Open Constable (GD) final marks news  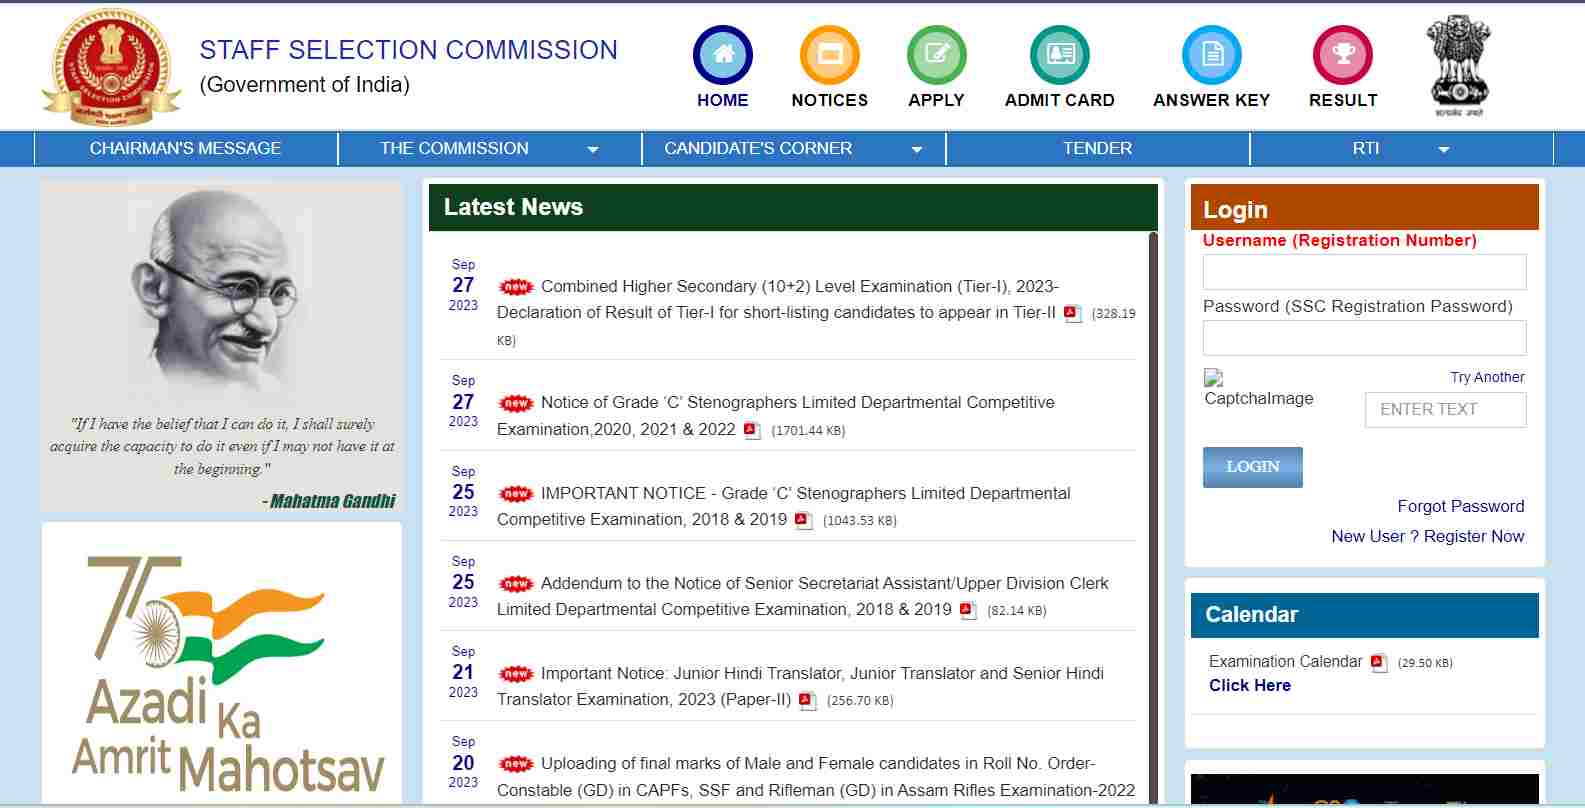[816, 777]
